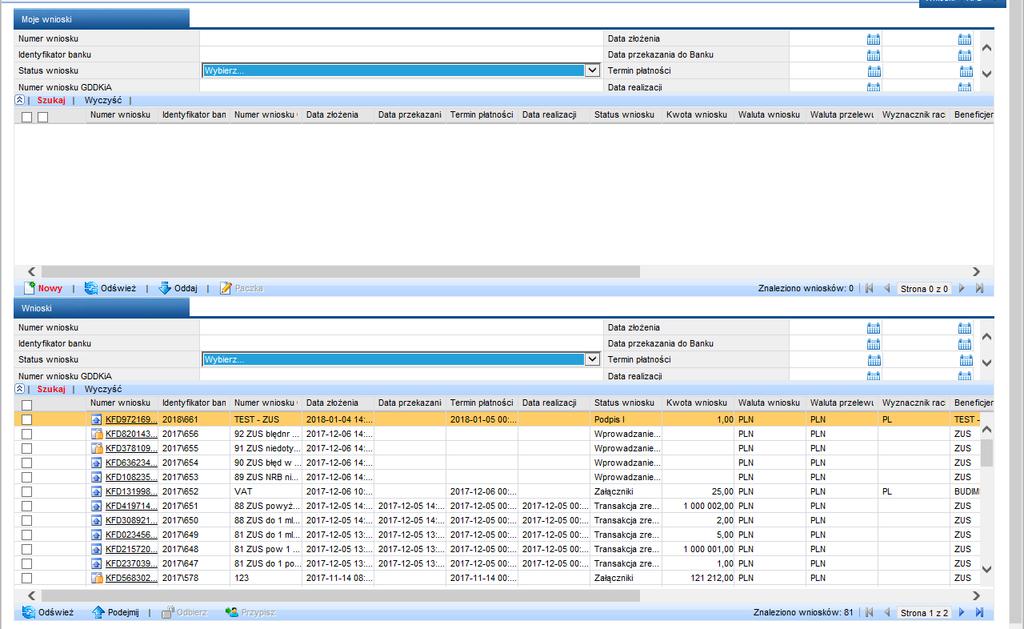
Task: Open first calendar for Data złożenia in Wnioski panel
Action: 873,328
